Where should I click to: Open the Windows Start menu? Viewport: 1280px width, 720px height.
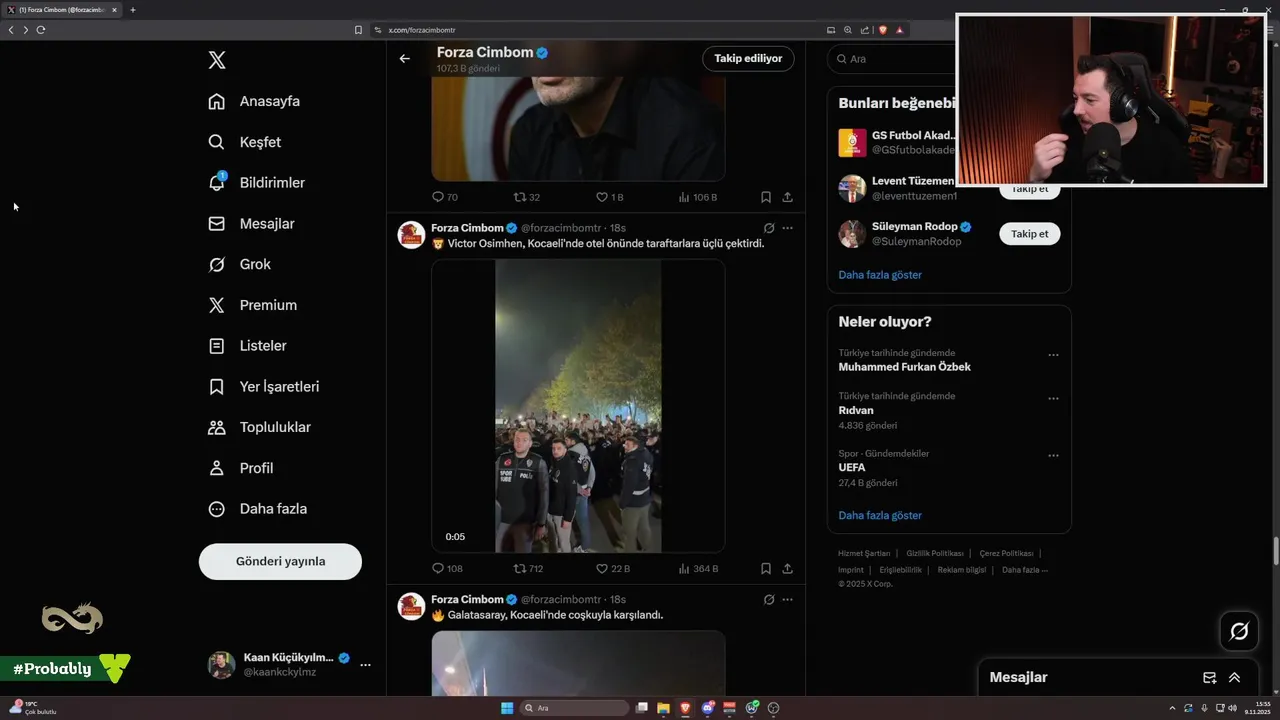(507, 708)
